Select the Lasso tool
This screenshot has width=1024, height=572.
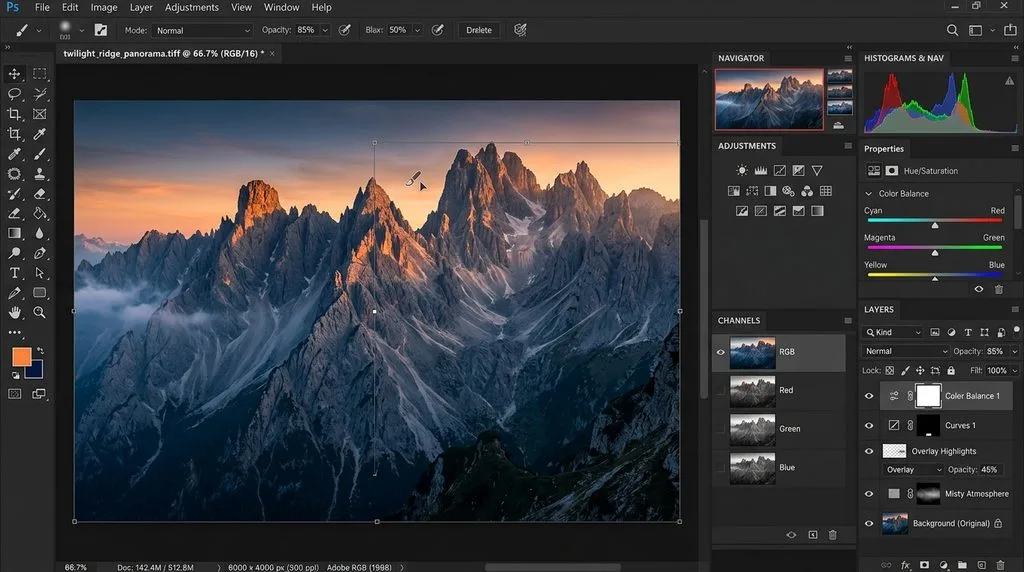[14, 94]
